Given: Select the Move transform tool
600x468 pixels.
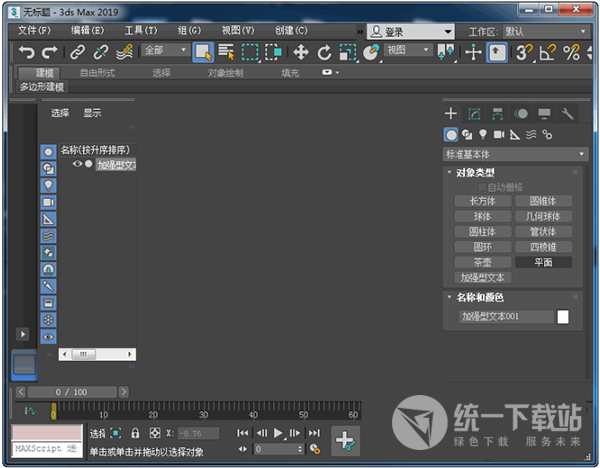Looking at the screenshot, I should click(300, 52).
